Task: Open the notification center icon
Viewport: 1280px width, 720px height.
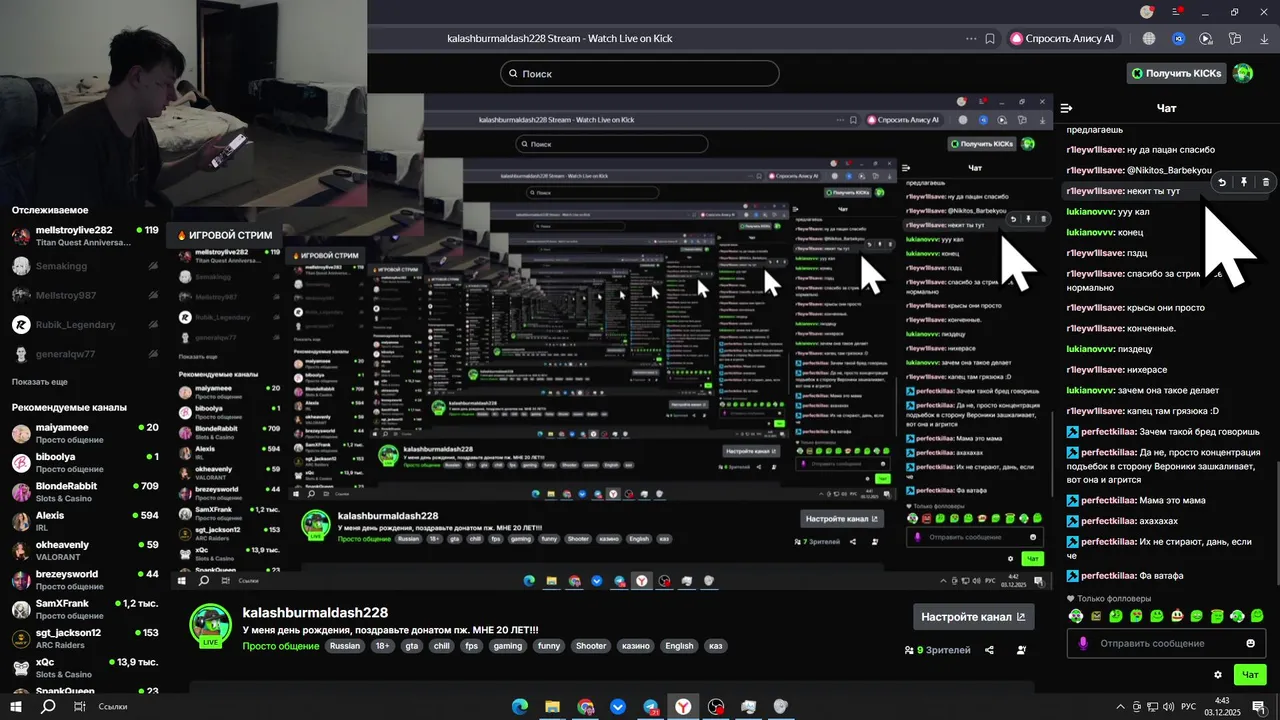Action: 1258,707
